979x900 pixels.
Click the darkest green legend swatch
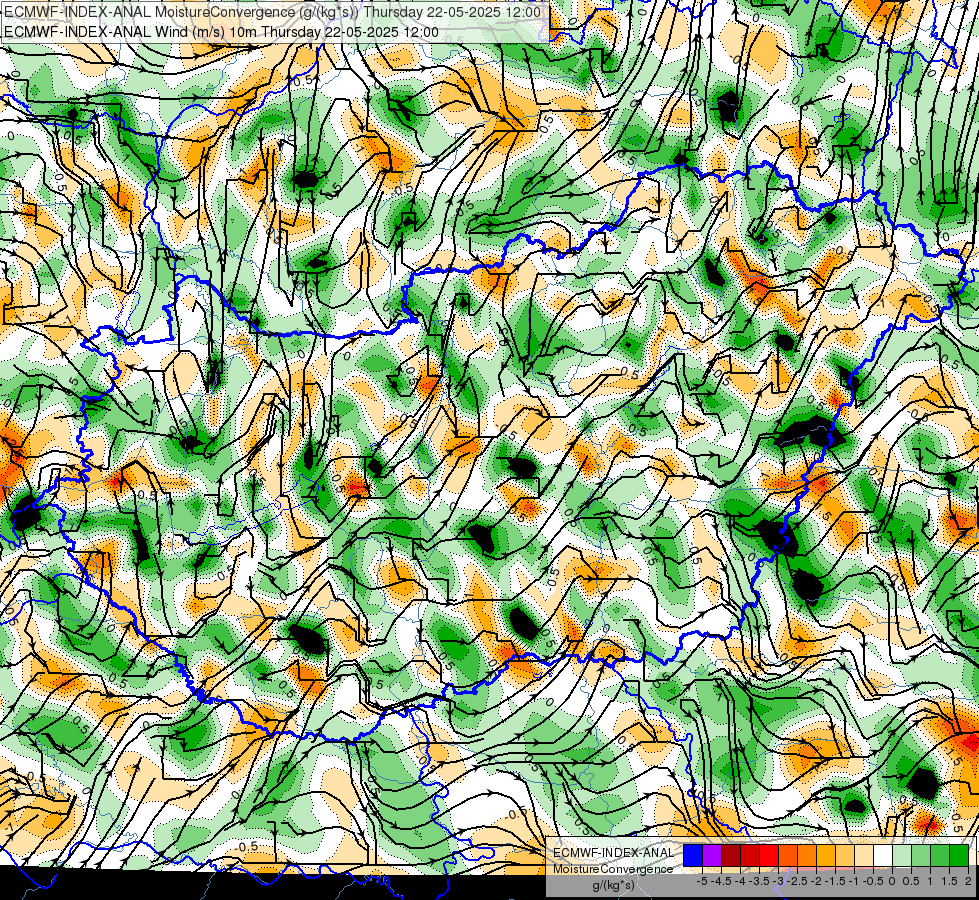coord(959,855)
